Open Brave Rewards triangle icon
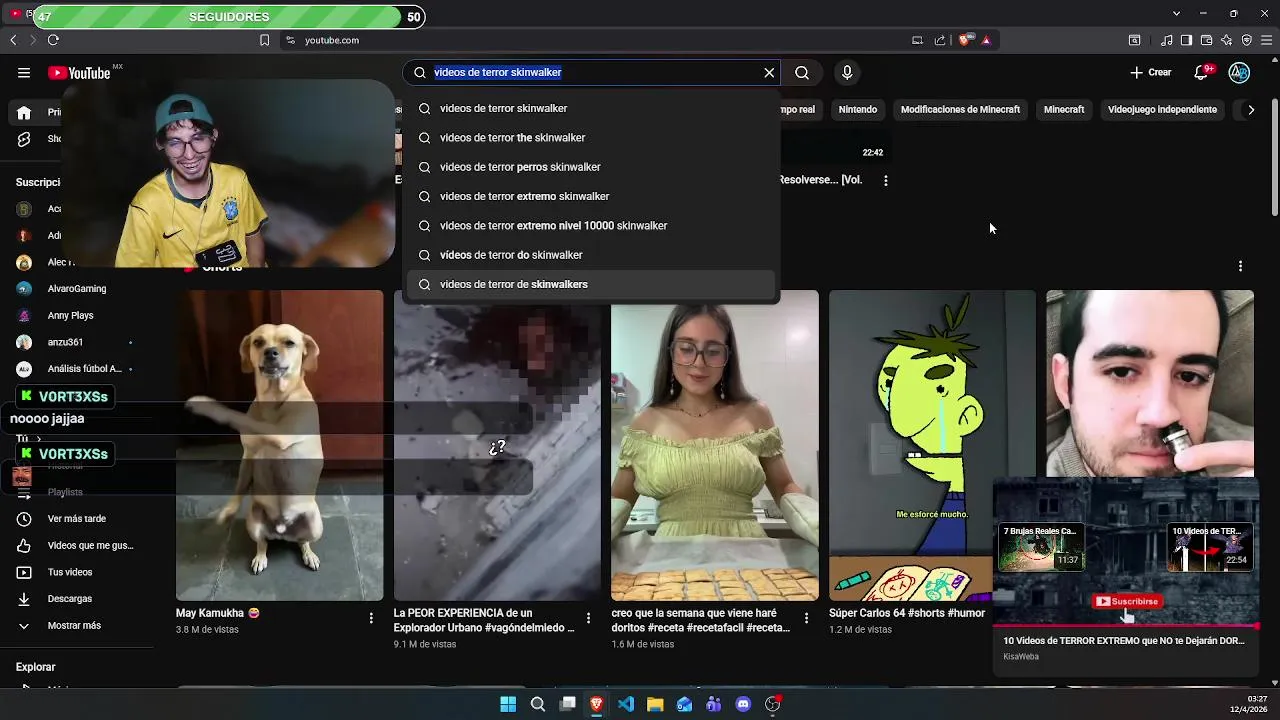 pyautogui.click(x=986, y=40)
